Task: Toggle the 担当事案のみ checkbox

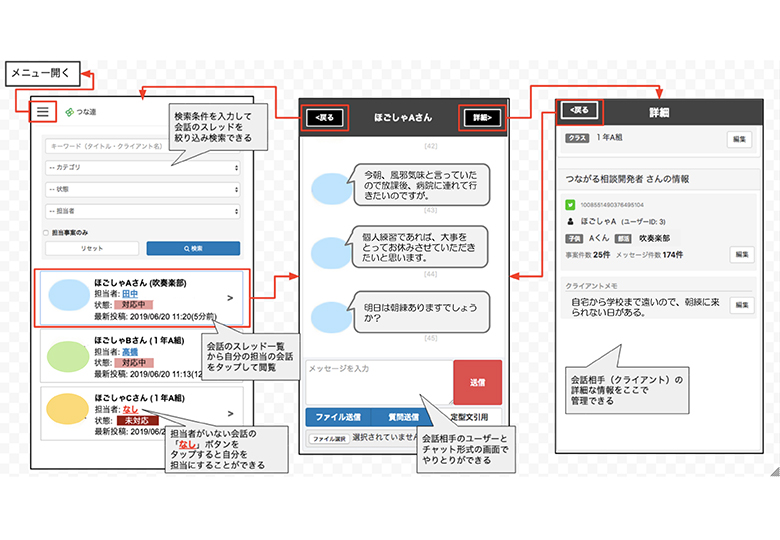Action: pos(46,232)
